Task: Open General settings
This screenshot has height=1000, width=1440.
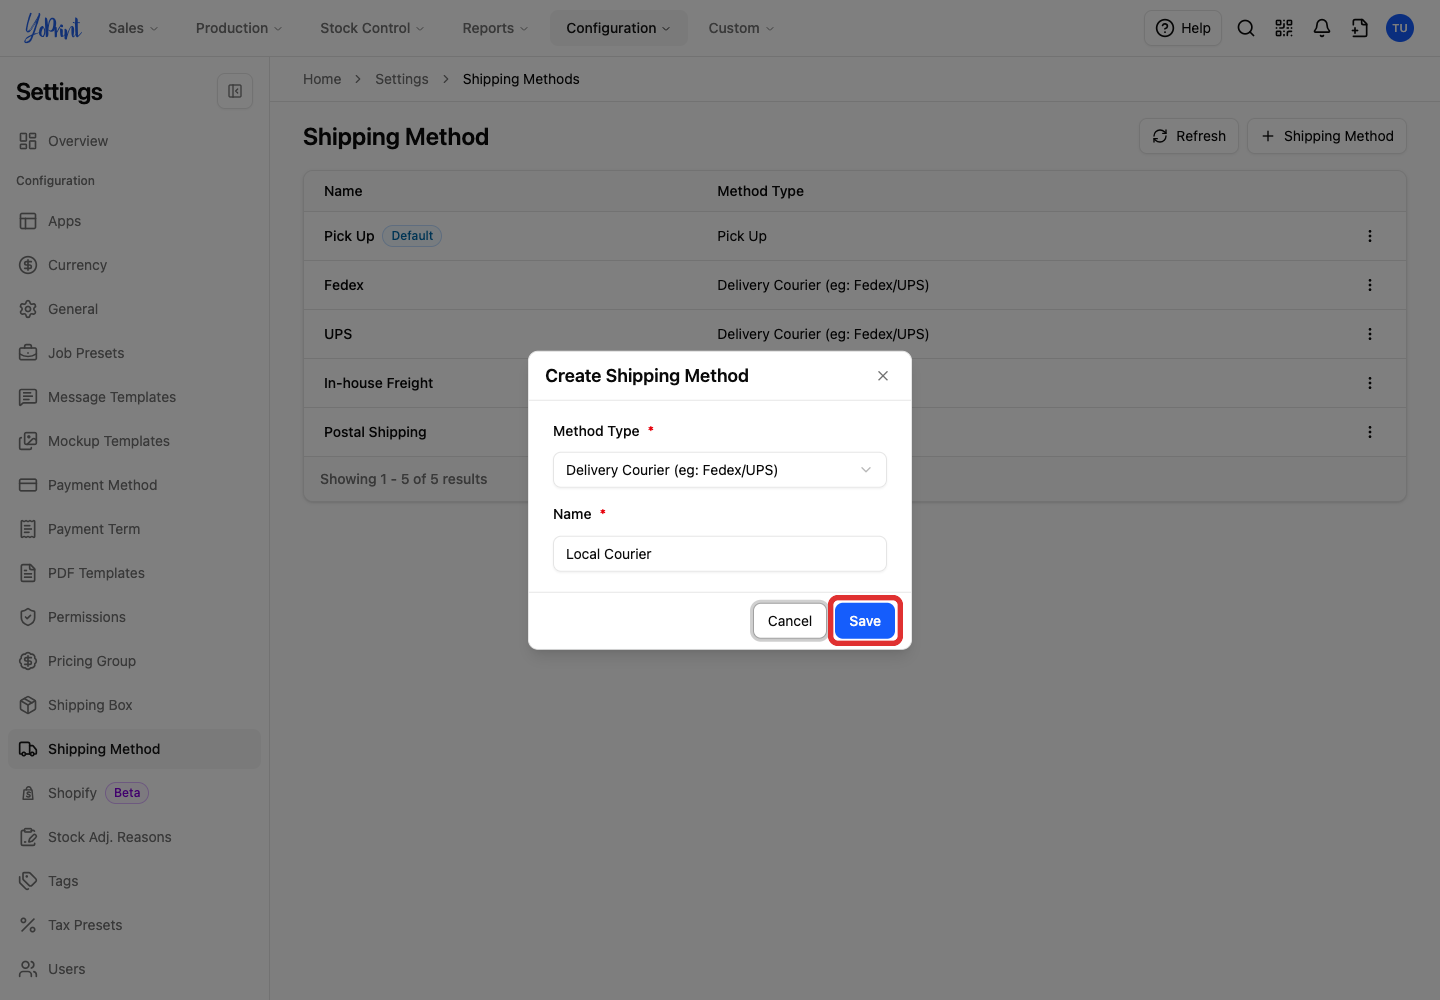Action: coord(134,309)
